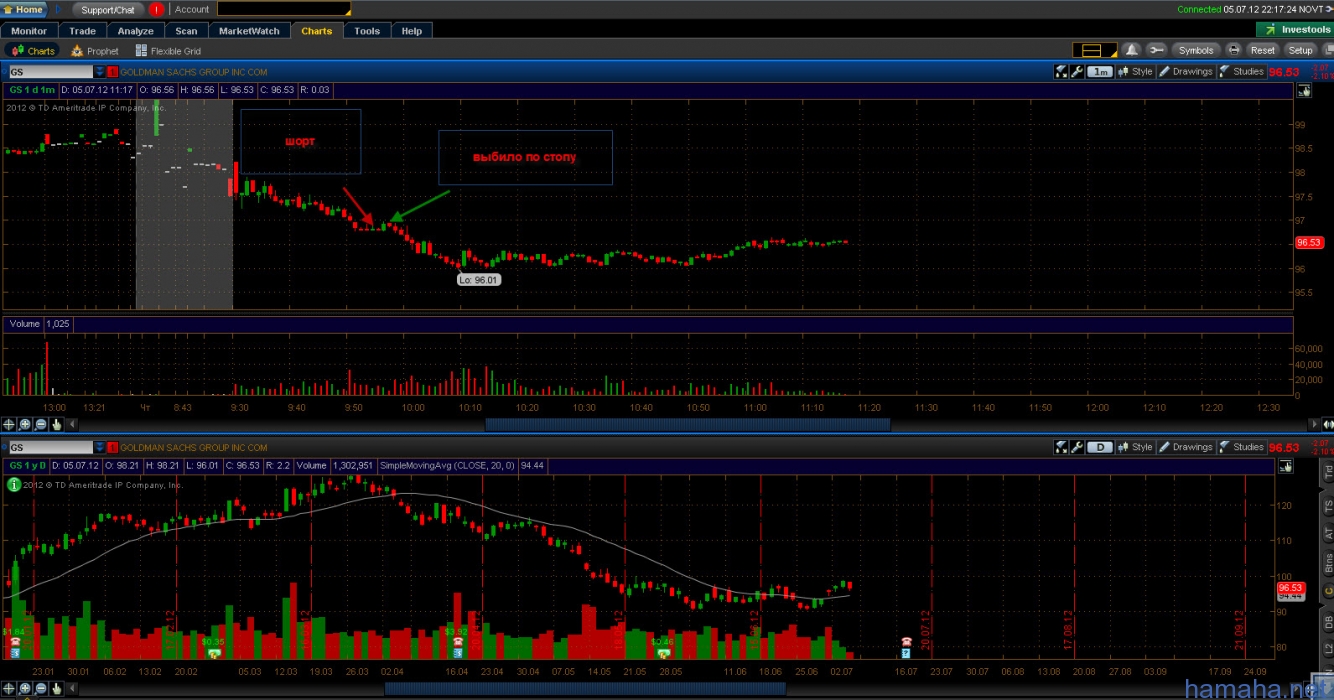The width and height of the screenshot is (1334, 700).
Task: Click zoom out magnifier below upper chart
Action: click(41, 424)
